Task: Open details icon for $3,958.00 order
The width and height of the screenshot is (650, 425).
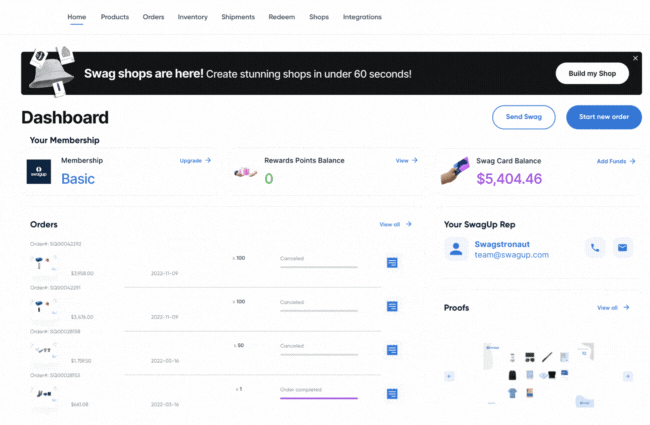Action: click(x=392, y=263)
